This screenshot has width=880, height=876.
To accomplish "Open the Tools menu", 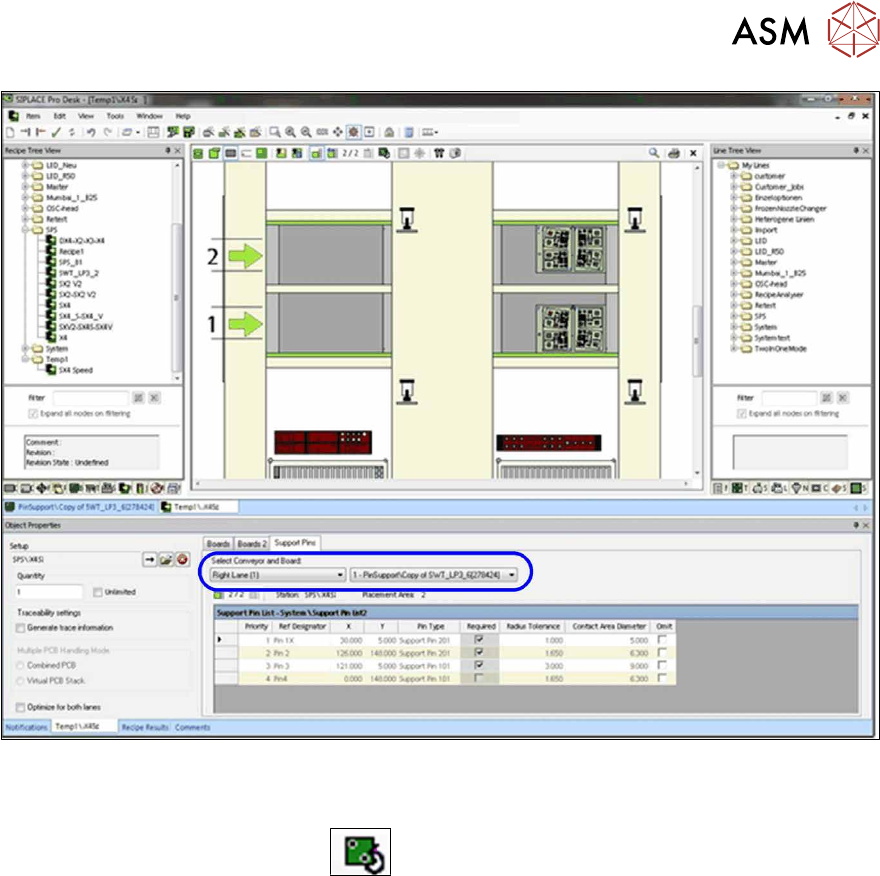I will point(115,116).
